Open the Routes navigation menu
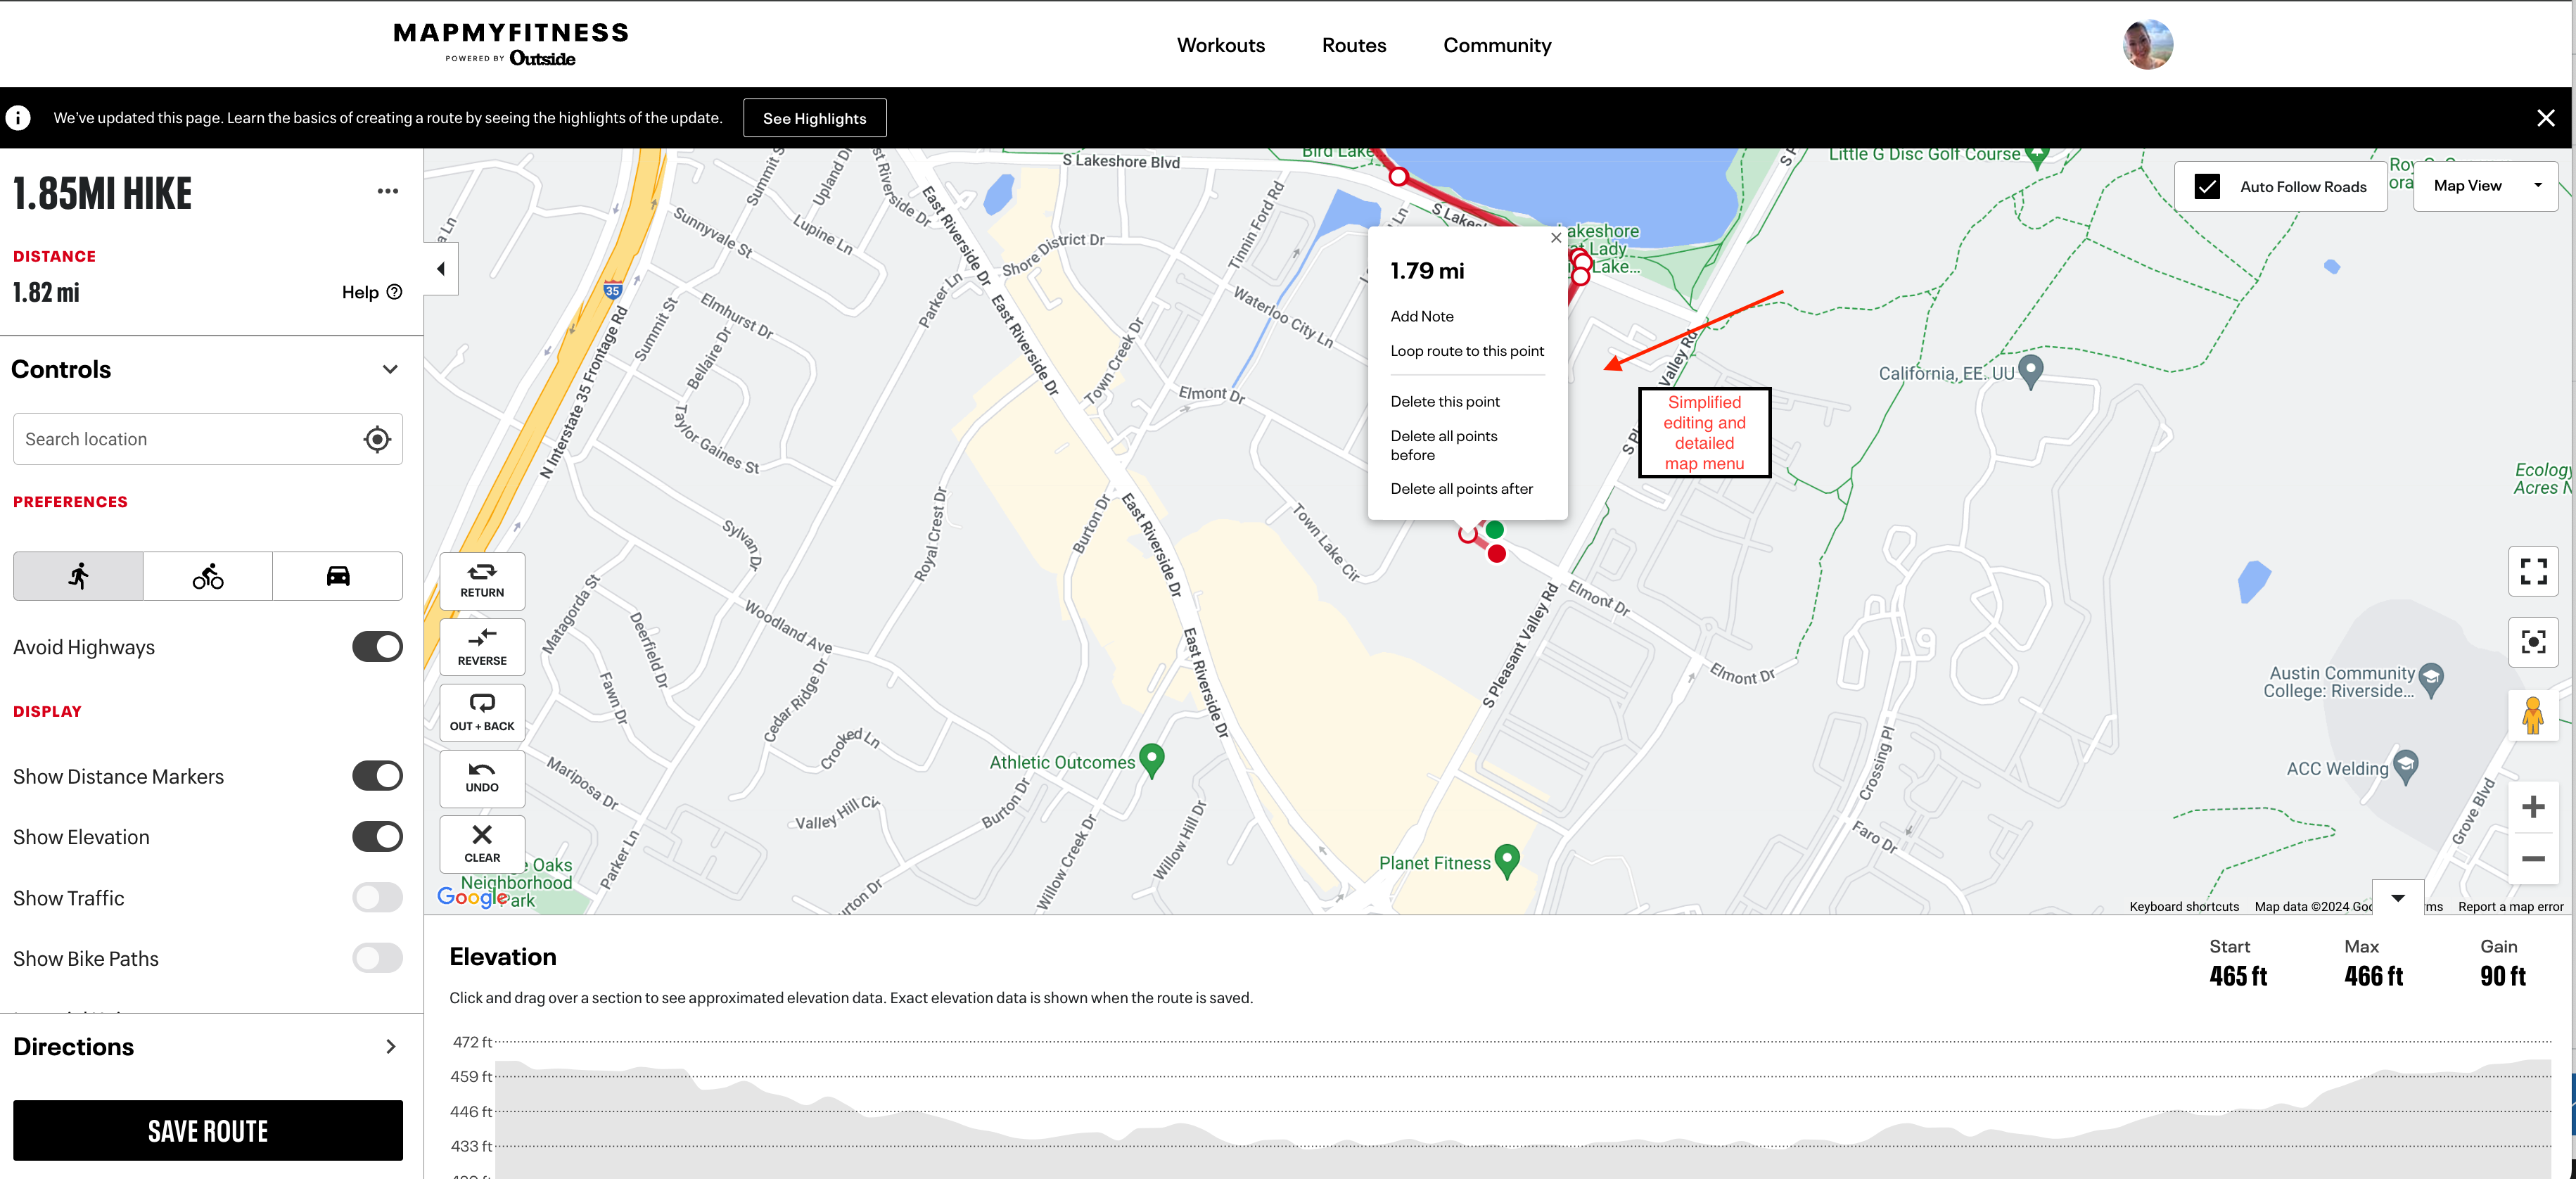This screenshot has width=2576, height=1179. click(1353, 45)
